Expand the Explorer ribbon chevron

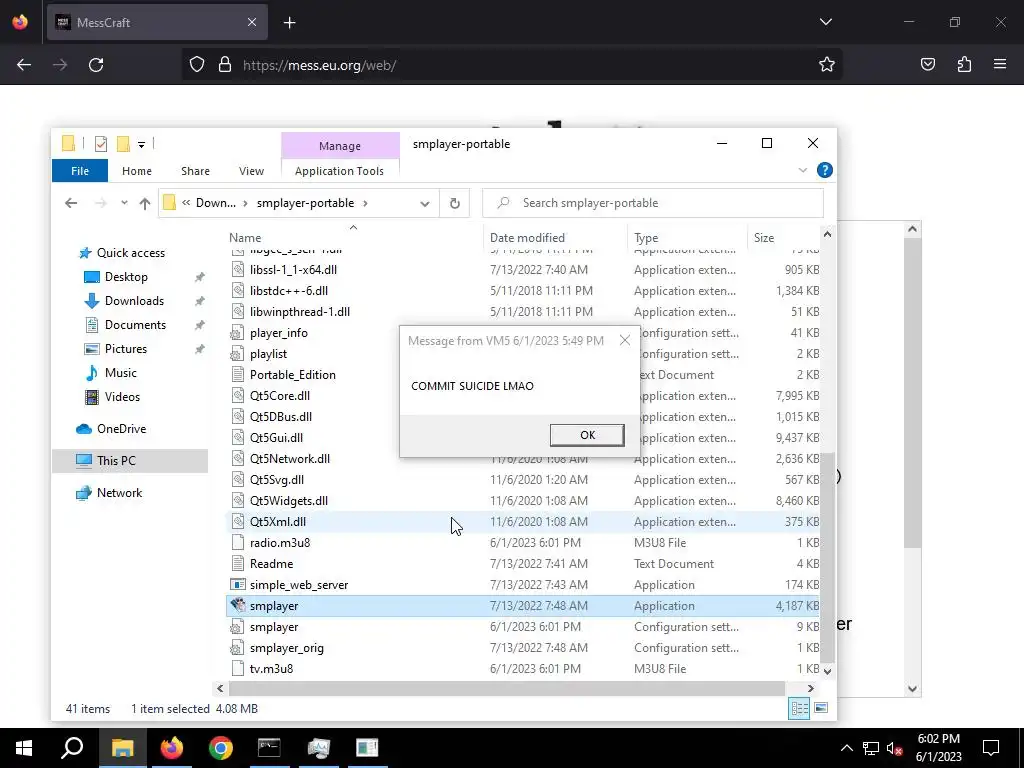[x=803, y=170]
